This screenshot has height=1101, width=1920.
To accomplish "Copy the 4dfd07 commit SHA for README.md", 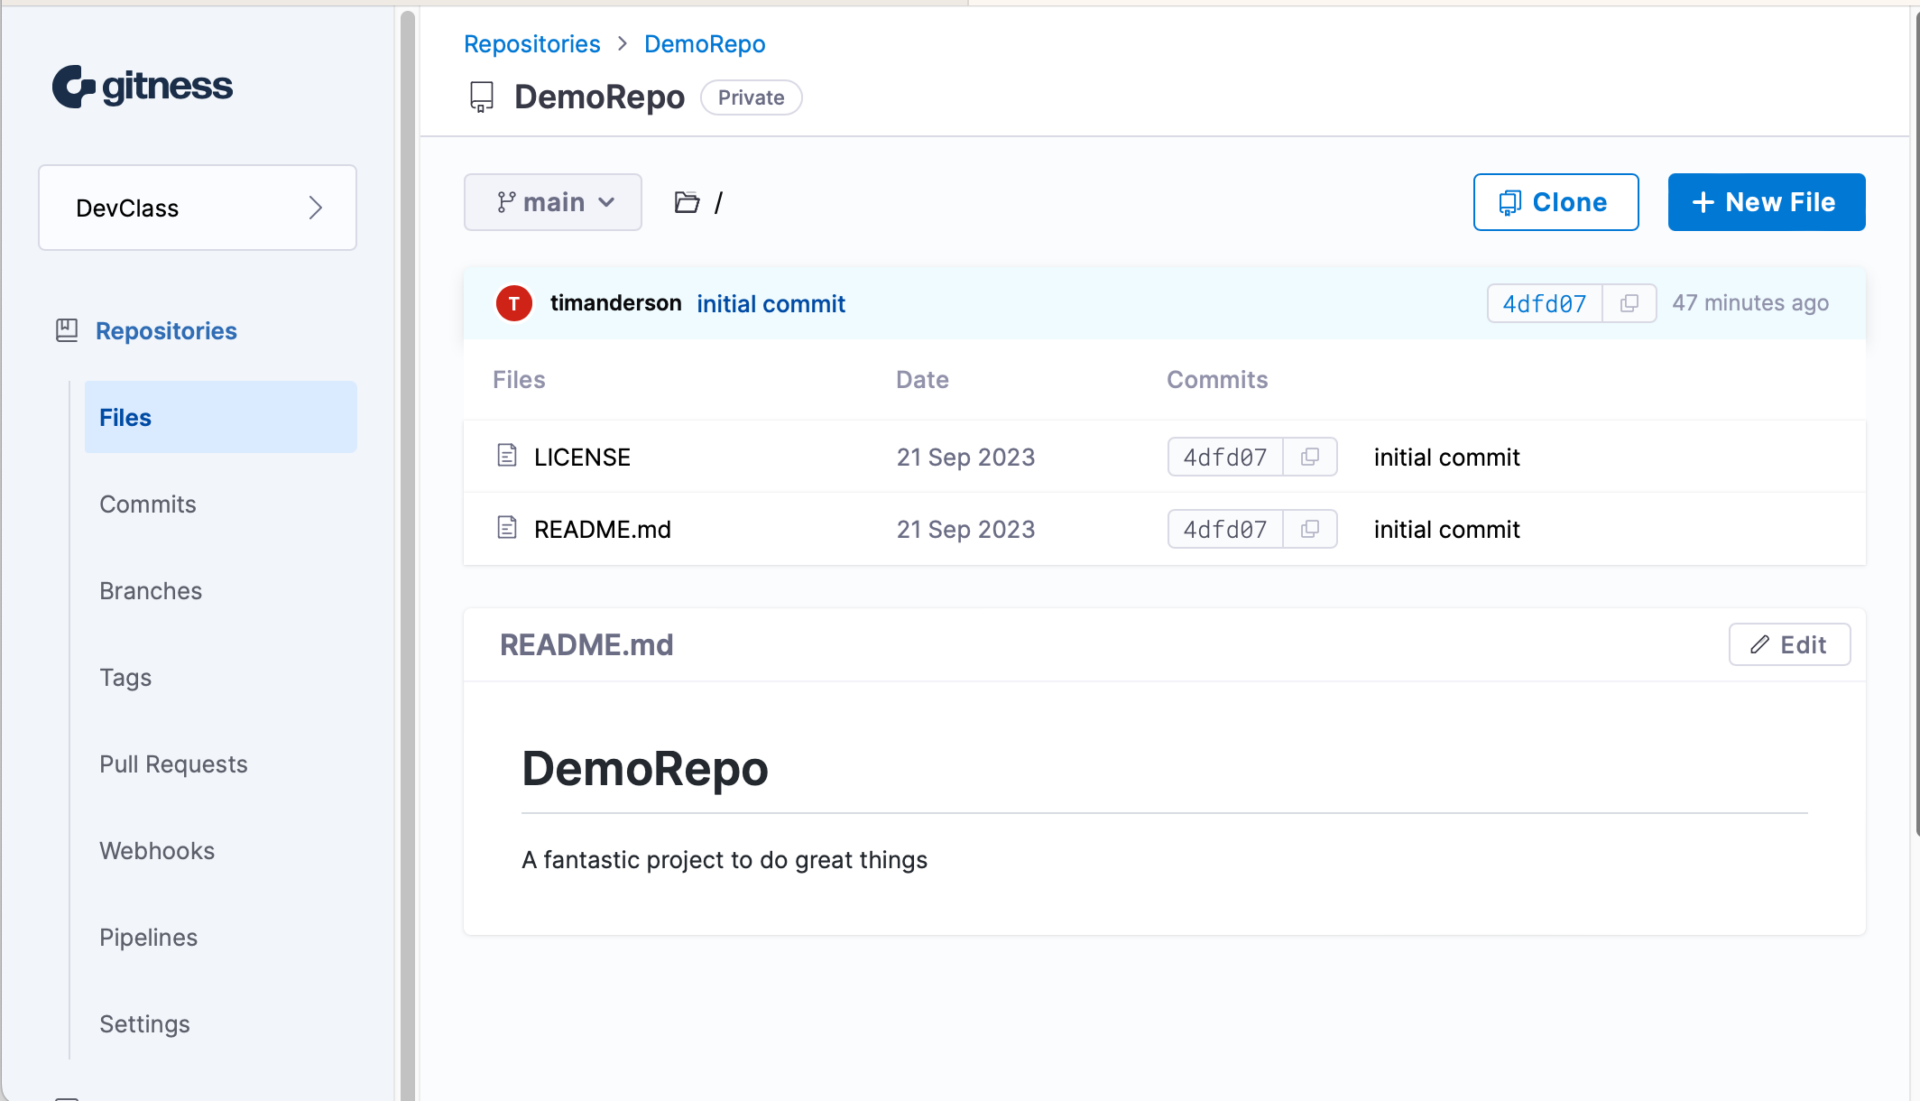I will [x=1310, y=529].
